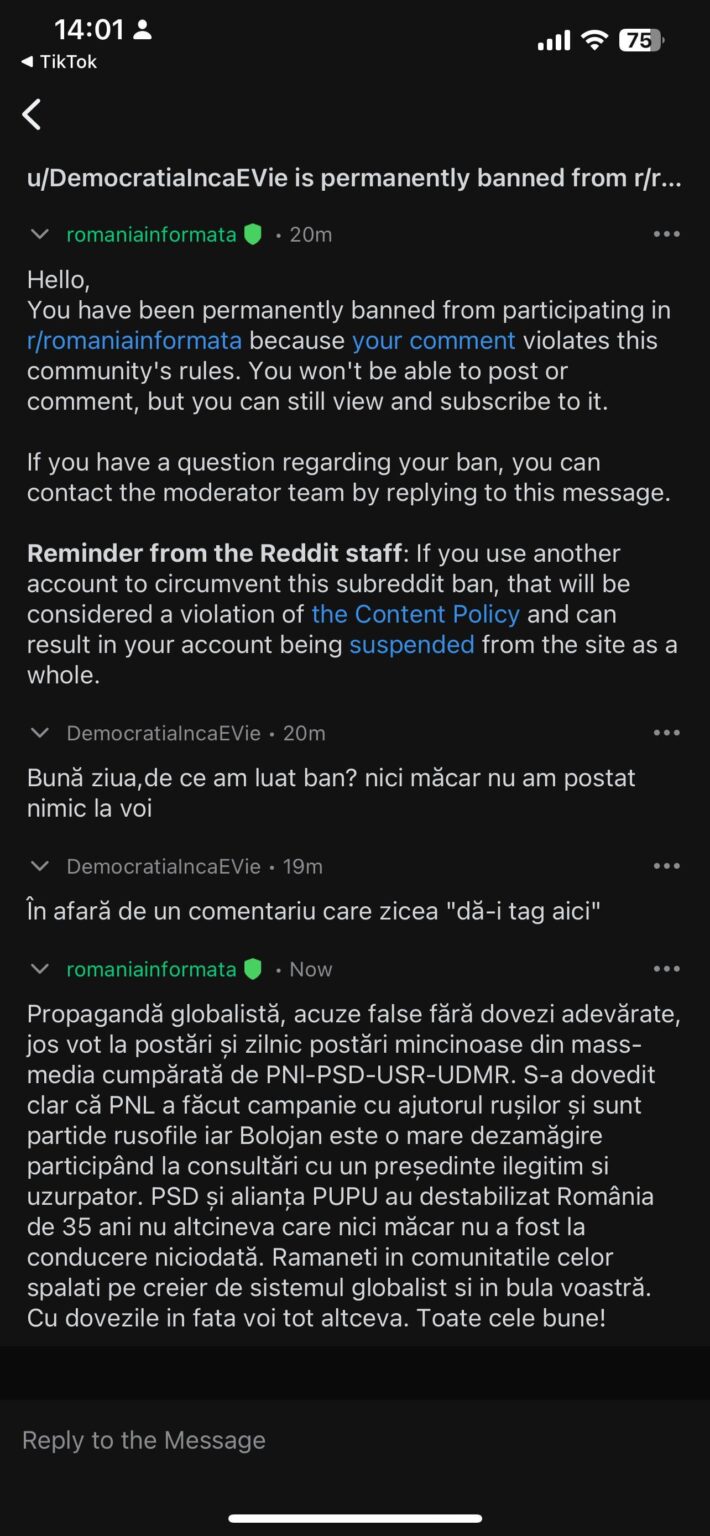Open the 'your comment' link
Viewport: 710px width, 1536px height.
coord(433,340)
